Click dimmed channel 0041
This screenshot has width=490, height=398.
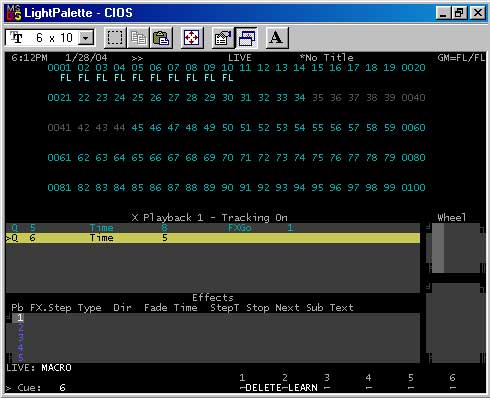coord(59,128)
